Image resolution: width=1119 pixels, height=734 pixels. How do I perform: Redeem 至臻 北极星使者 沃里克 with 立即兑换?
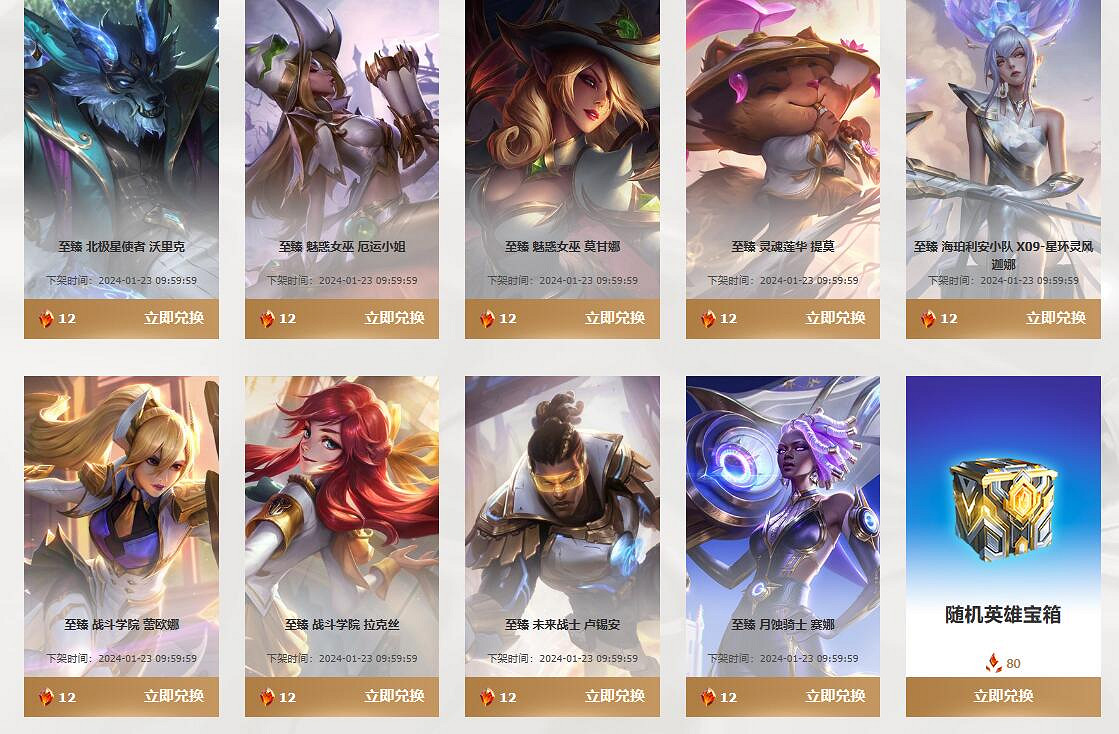click(174, 318)
